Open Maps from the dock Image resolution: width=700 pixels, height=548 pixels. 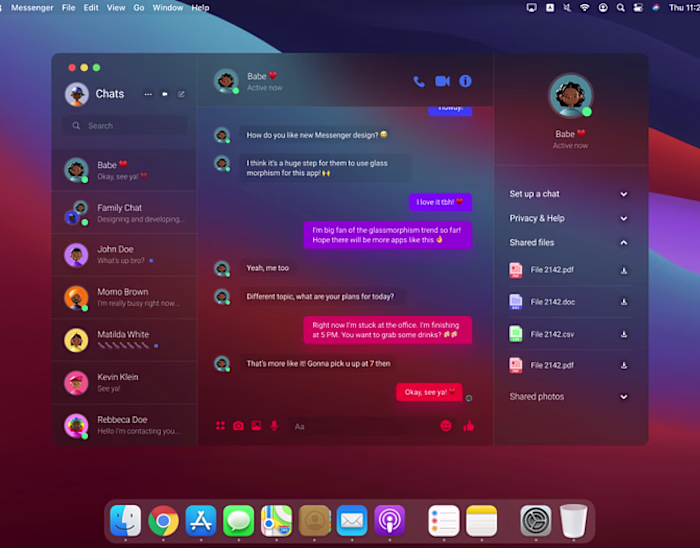tap(276, 520)
